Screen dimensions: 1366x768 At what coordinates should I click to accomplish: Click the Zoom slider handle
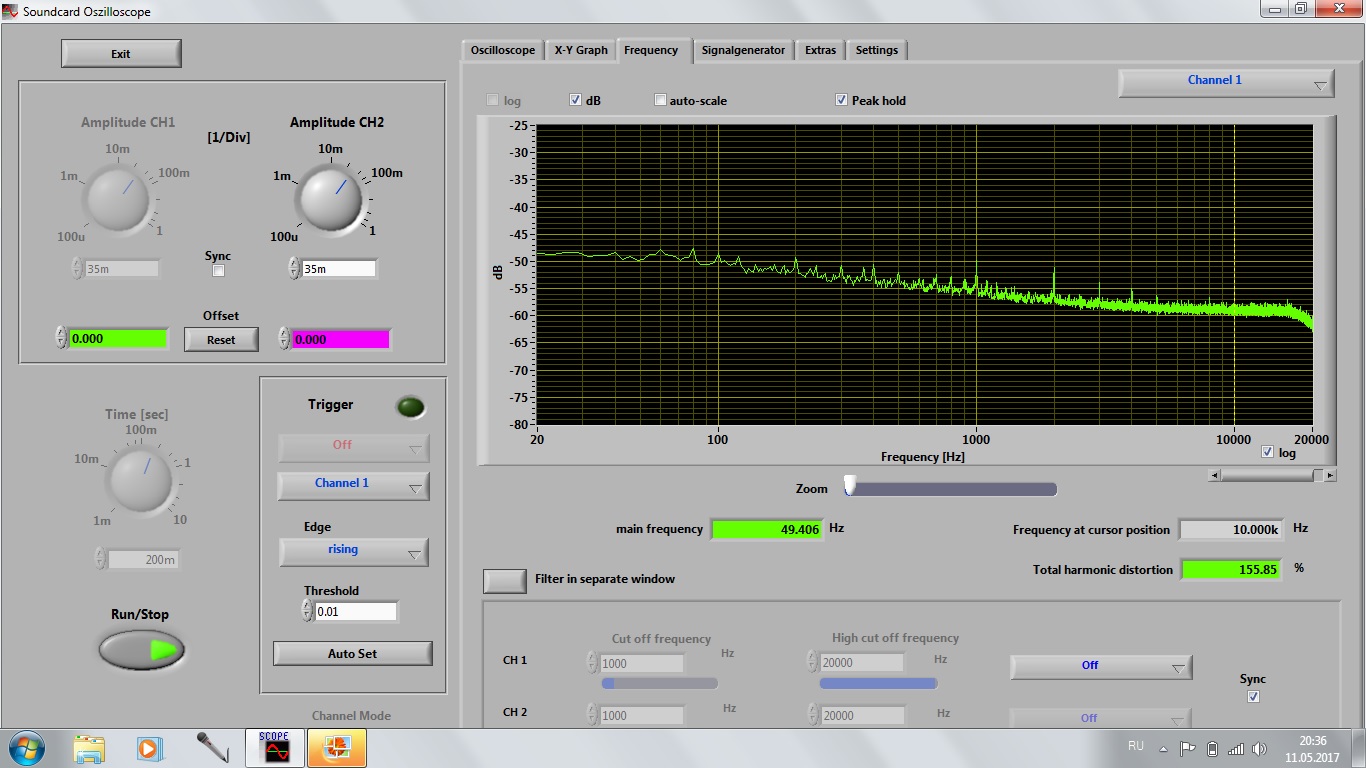[850, 486]
